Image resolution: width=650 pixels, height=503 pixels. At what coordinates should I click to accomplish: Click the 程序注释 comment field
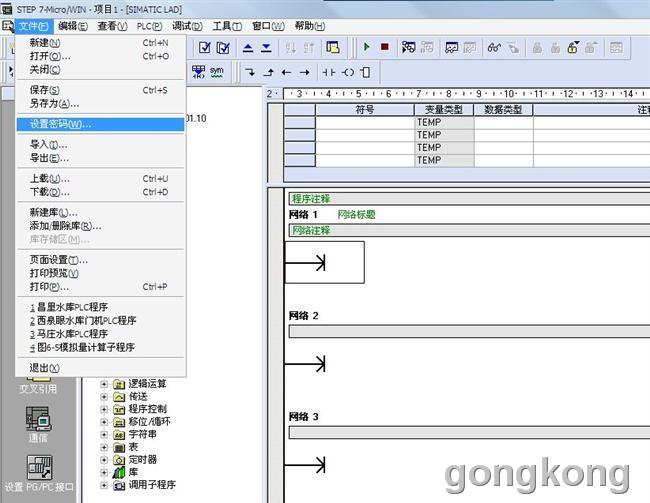pos(469,199)
